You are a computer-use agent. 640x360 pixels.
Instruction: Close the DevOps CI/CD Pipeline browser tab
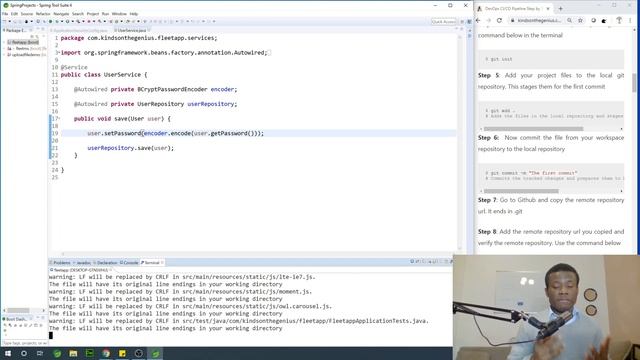pos(548,9)
